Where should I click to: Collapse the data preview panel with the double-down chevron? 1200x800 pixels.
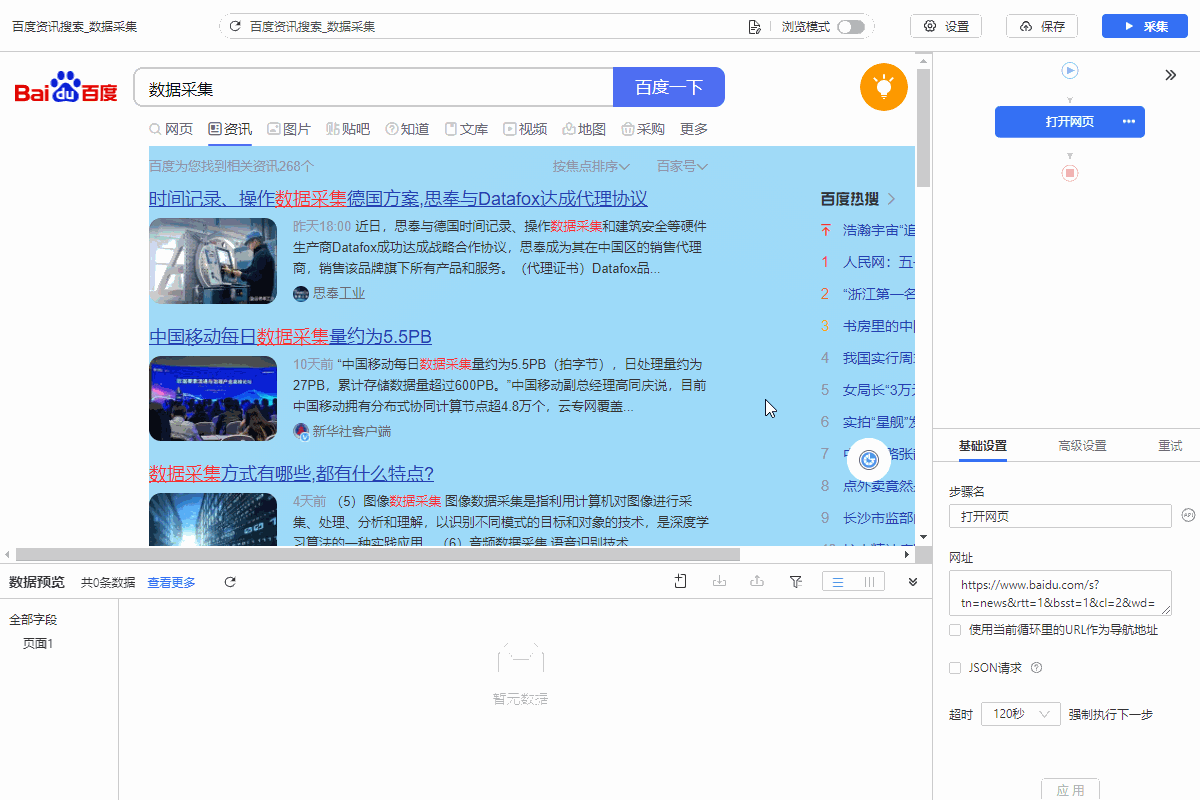(x=913, y=582)
